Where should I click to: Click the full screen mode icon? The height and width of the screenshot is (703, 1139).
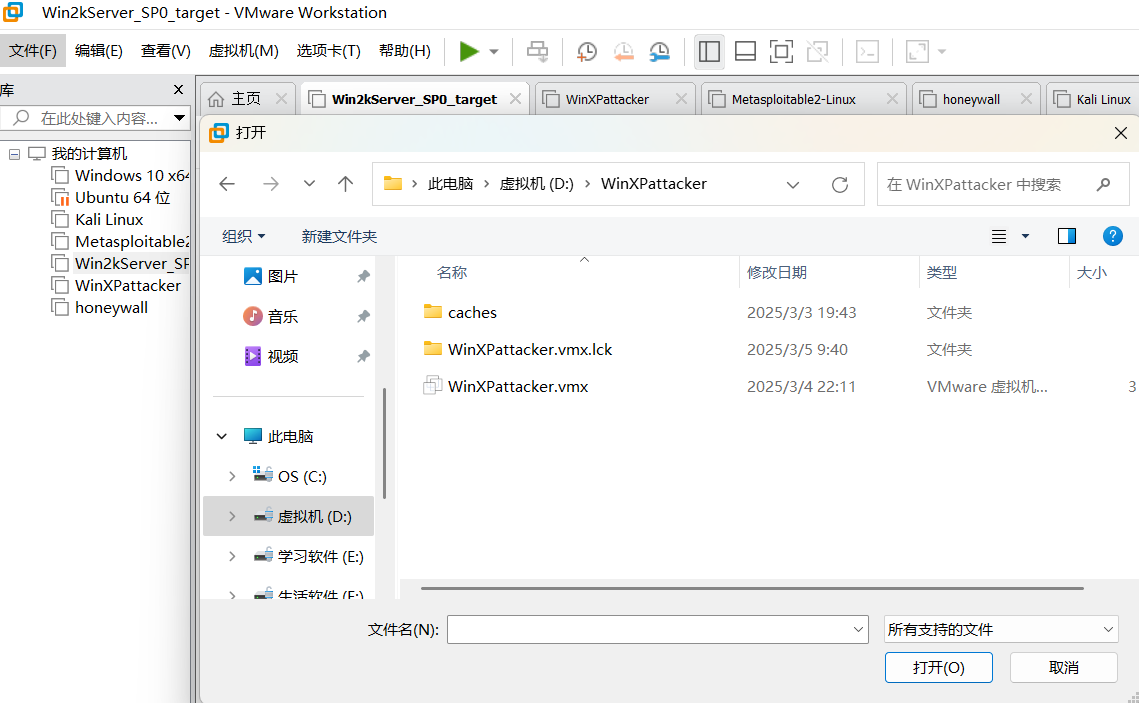(781, 52)
